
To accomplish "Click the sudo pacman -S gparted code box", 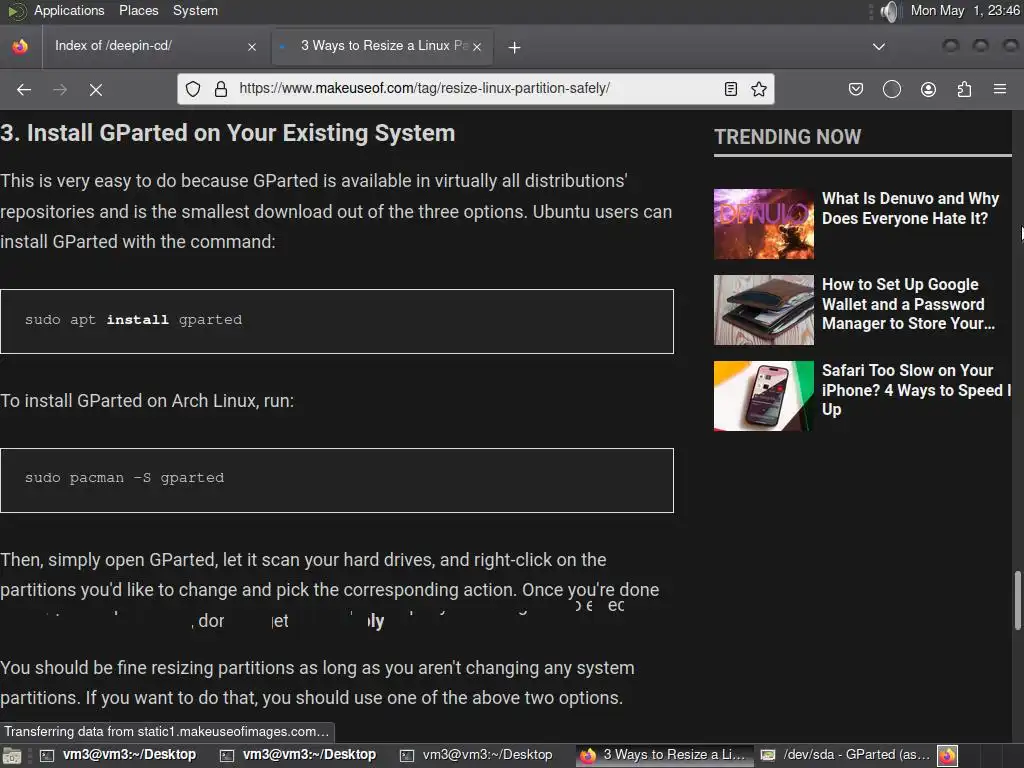I will point(337,480).
